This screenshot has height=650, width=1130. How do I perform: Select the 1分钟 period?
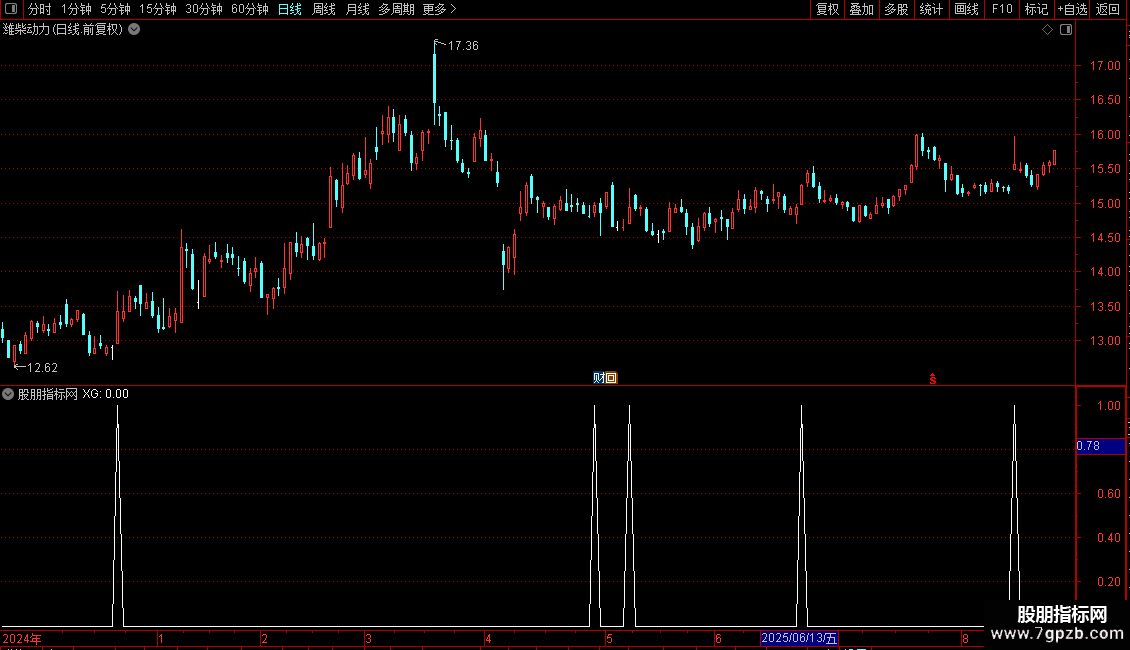click(76, 9)
